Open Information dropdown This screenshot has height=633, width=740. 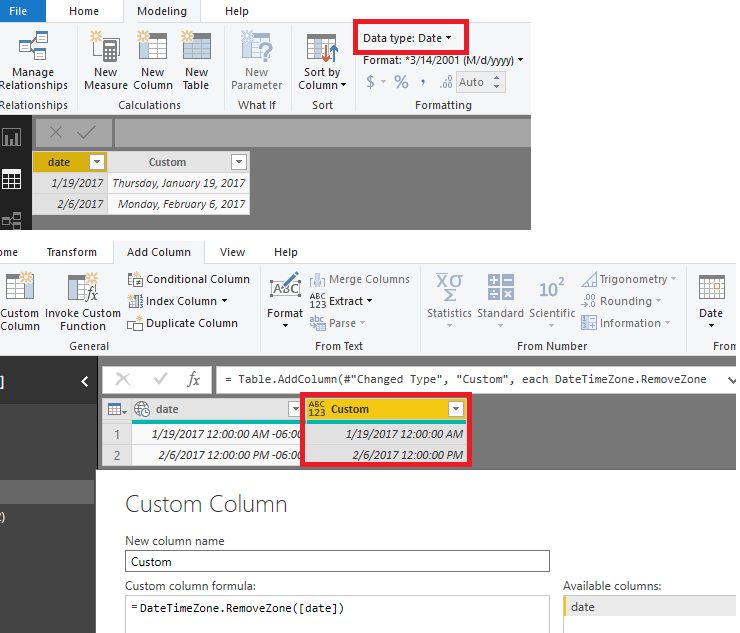pos(626,323)
